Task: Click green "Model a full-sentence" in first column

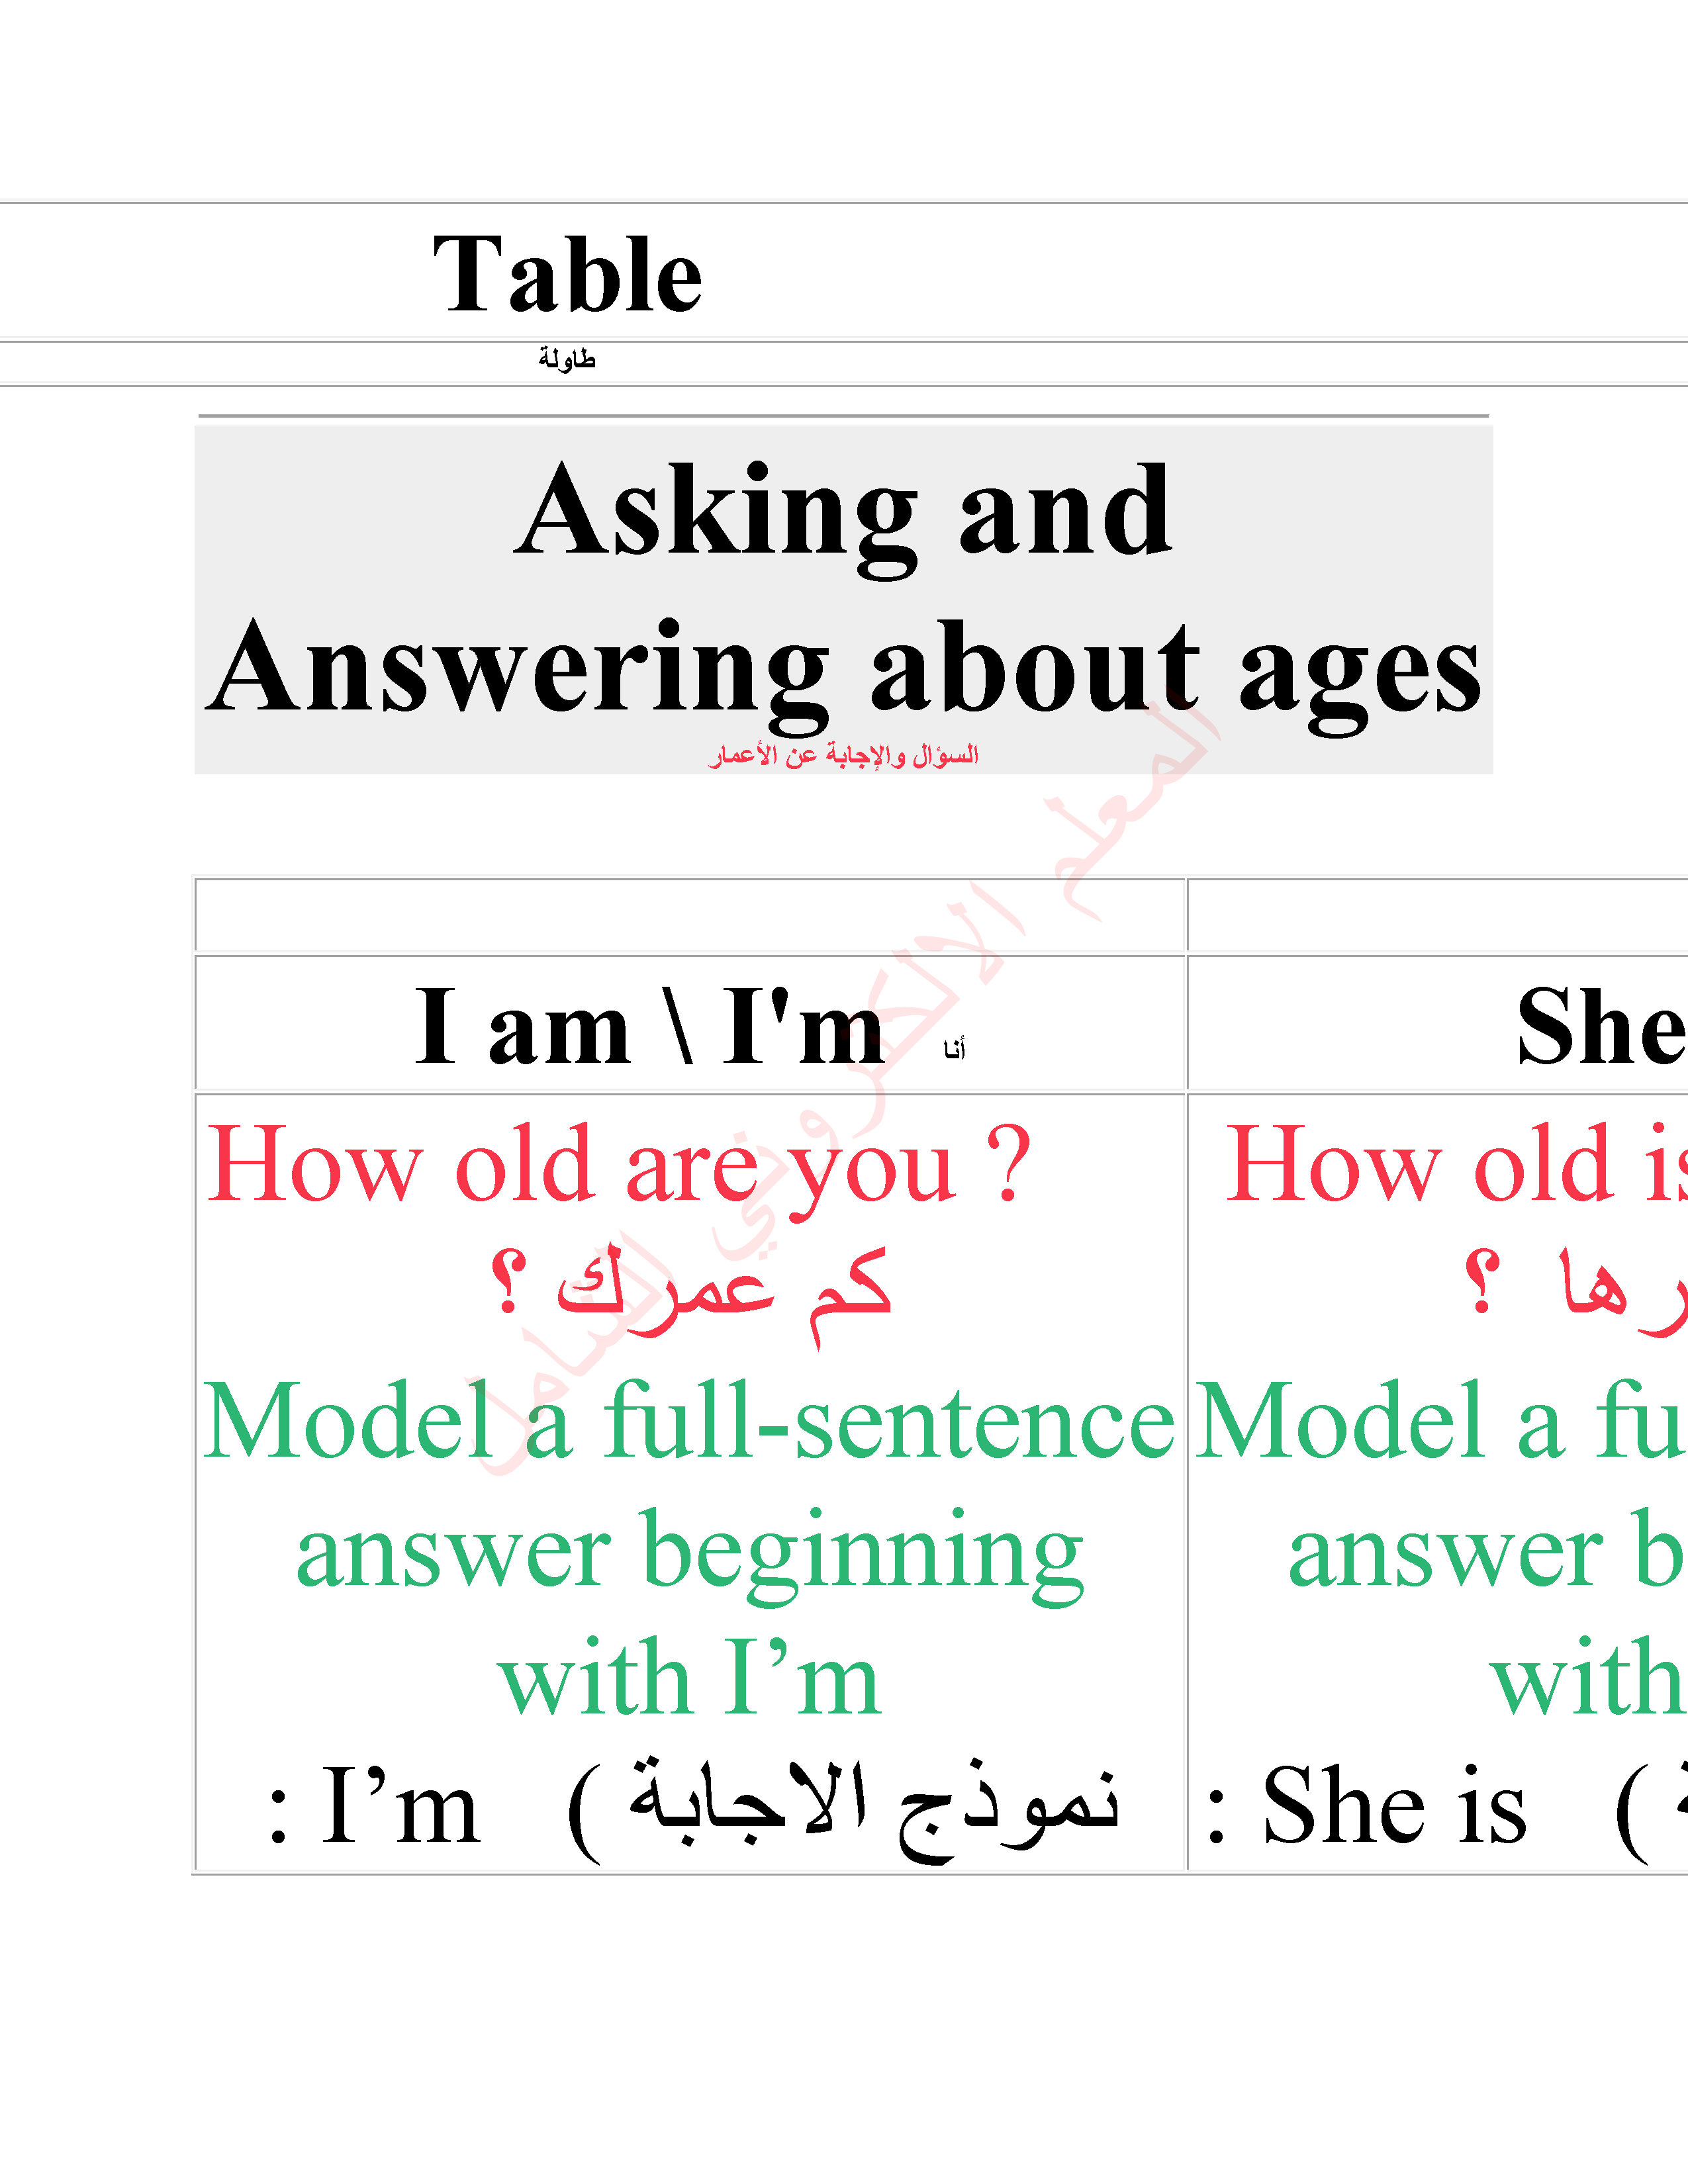Action: tap(688, 1421)
